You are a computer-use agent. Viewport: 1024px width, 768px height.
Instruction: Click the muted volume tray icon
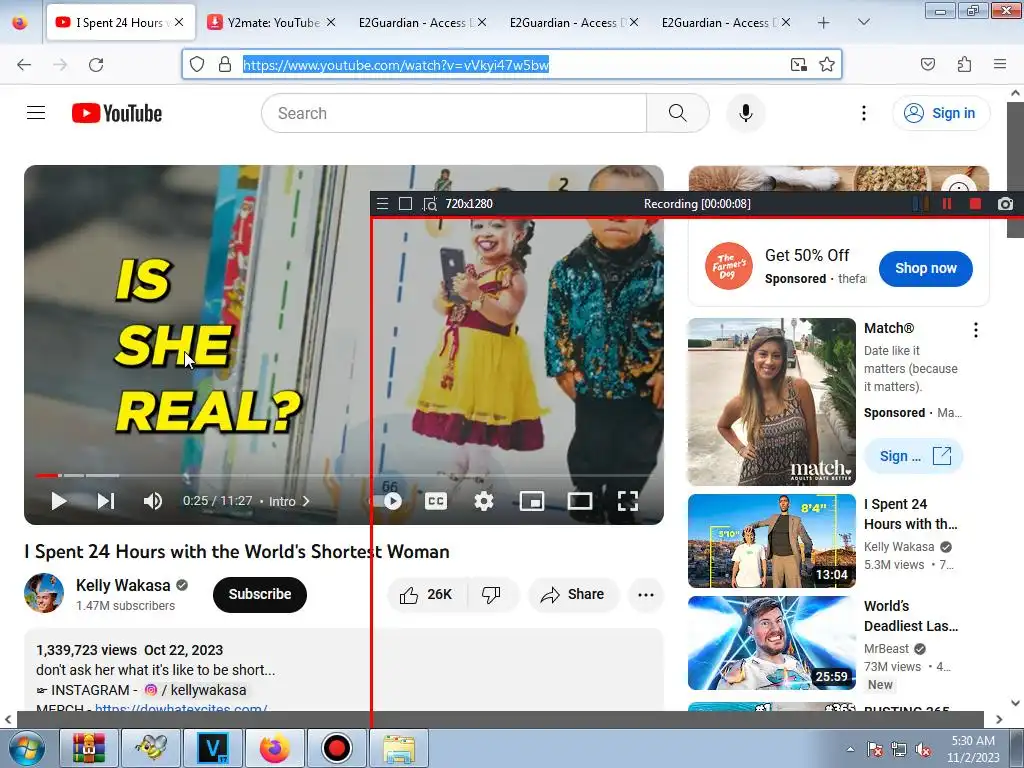tap(923, 749)
